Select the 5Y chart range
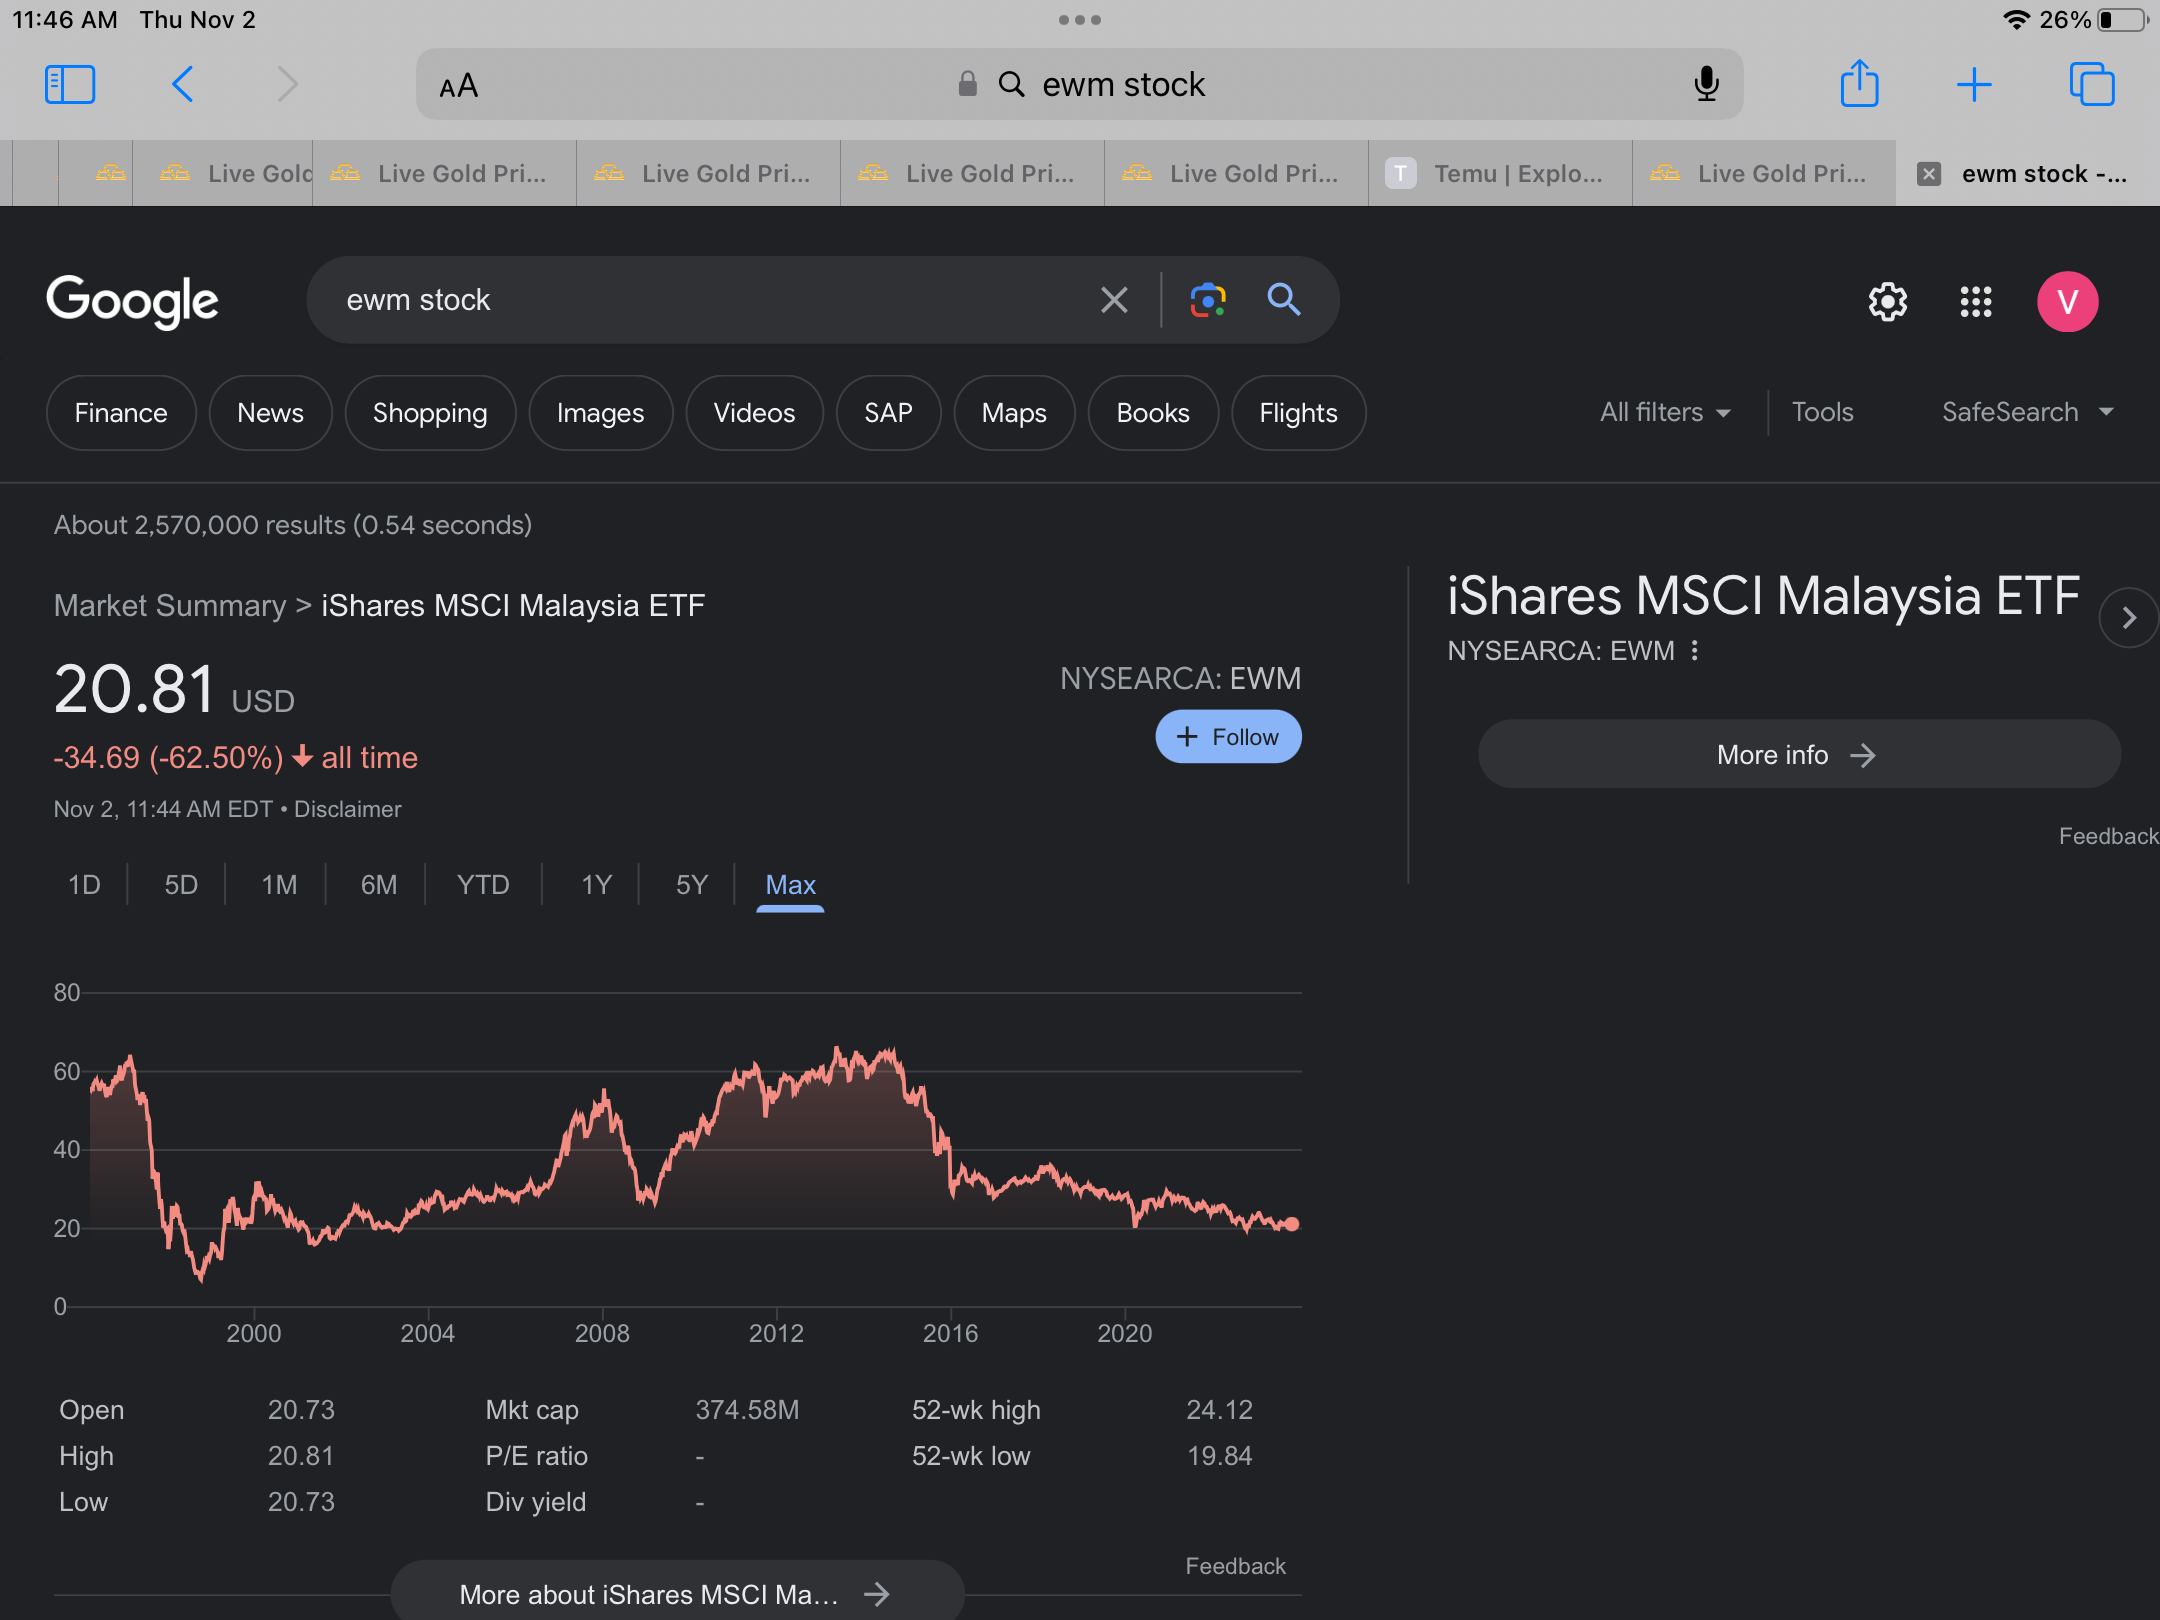The height and width of the screenshot is (1620, 2160). [691, 885]
